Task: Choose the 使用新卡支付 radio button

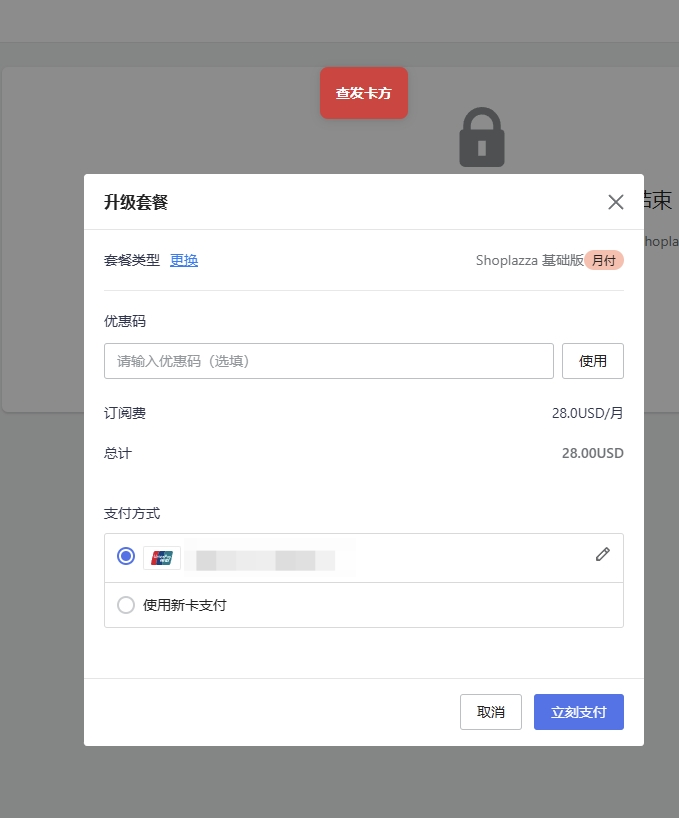Action: point(126,605)
